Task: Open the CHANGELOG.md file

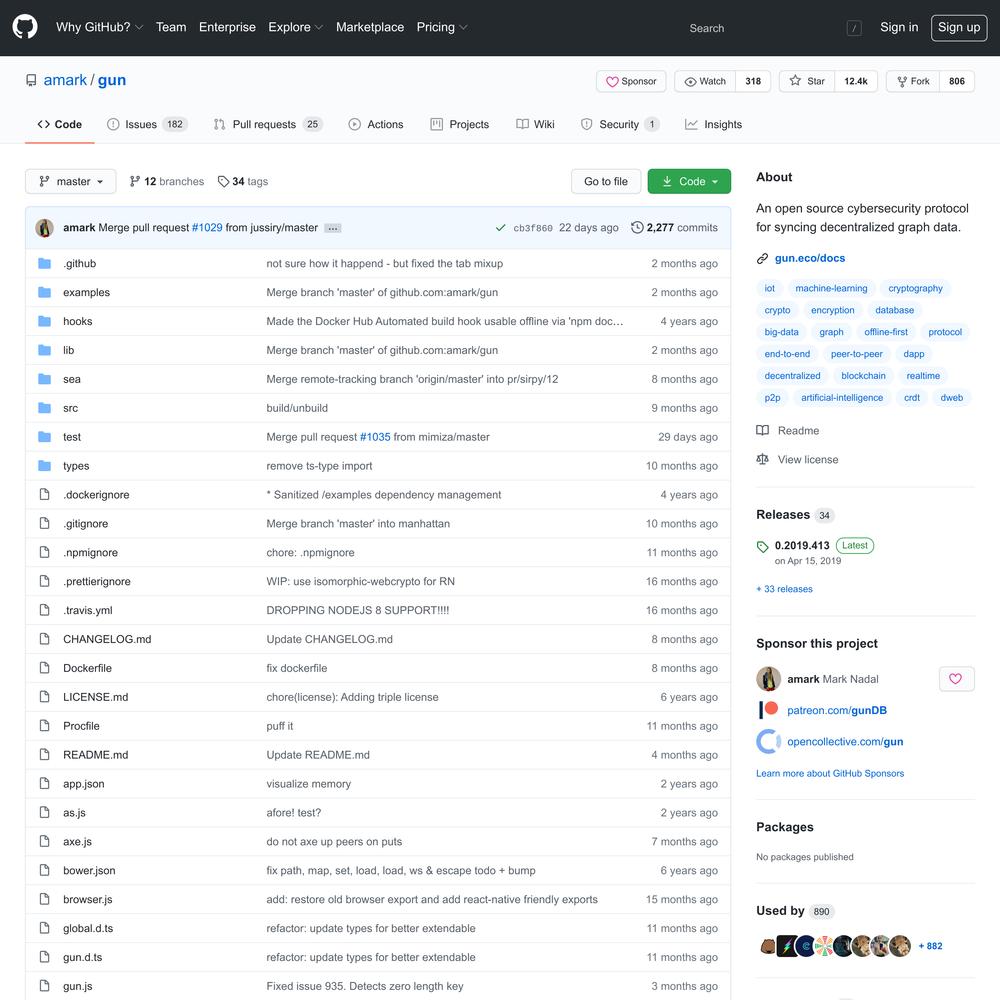Action: [x=107, y=639]
